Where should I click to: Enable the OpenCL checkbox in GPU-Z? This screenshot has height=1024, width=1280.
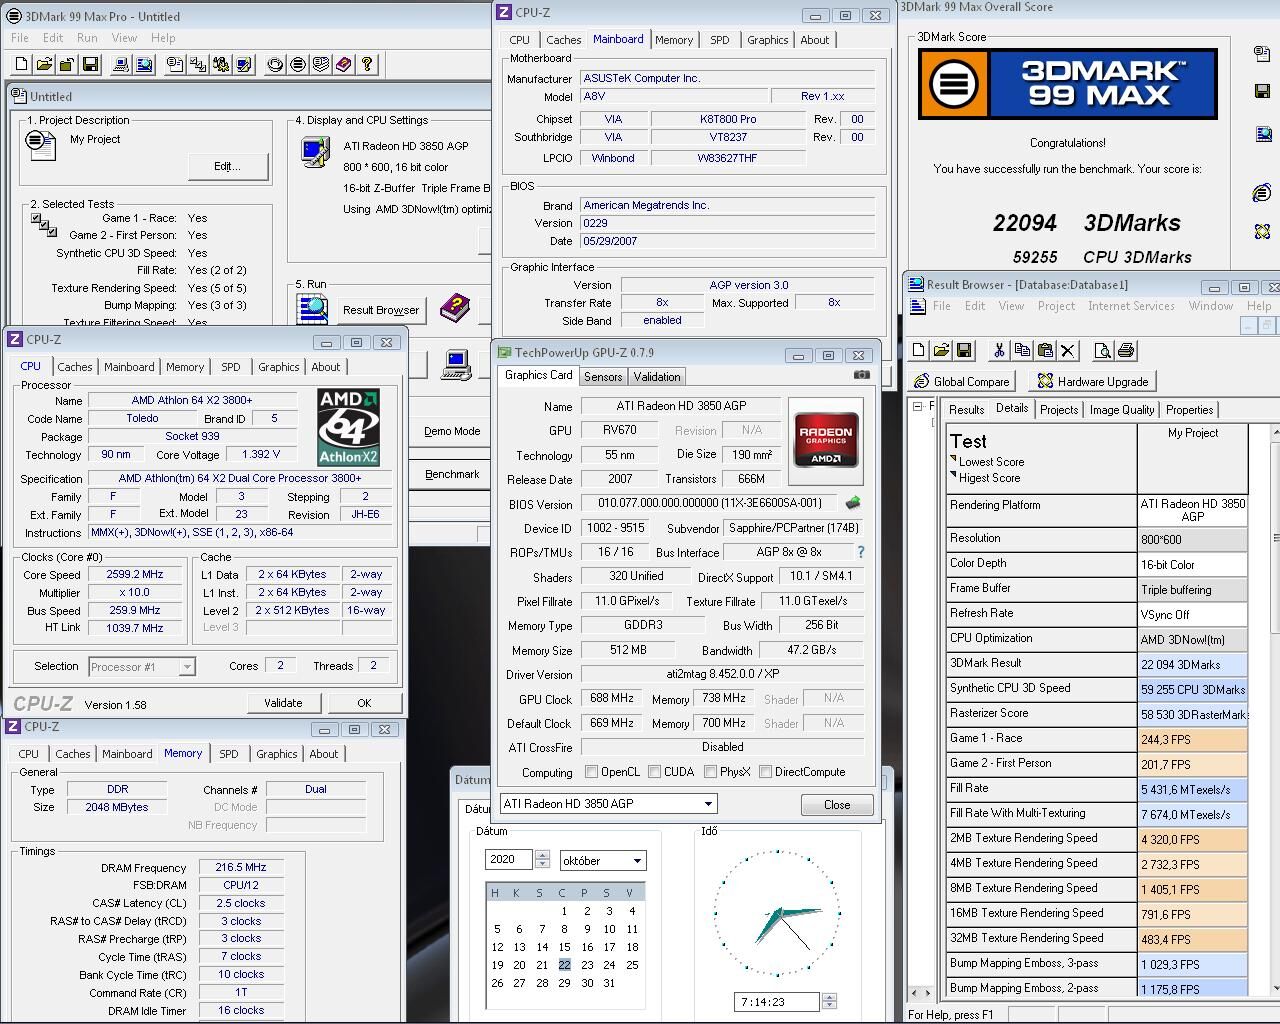tap(591, 772)
